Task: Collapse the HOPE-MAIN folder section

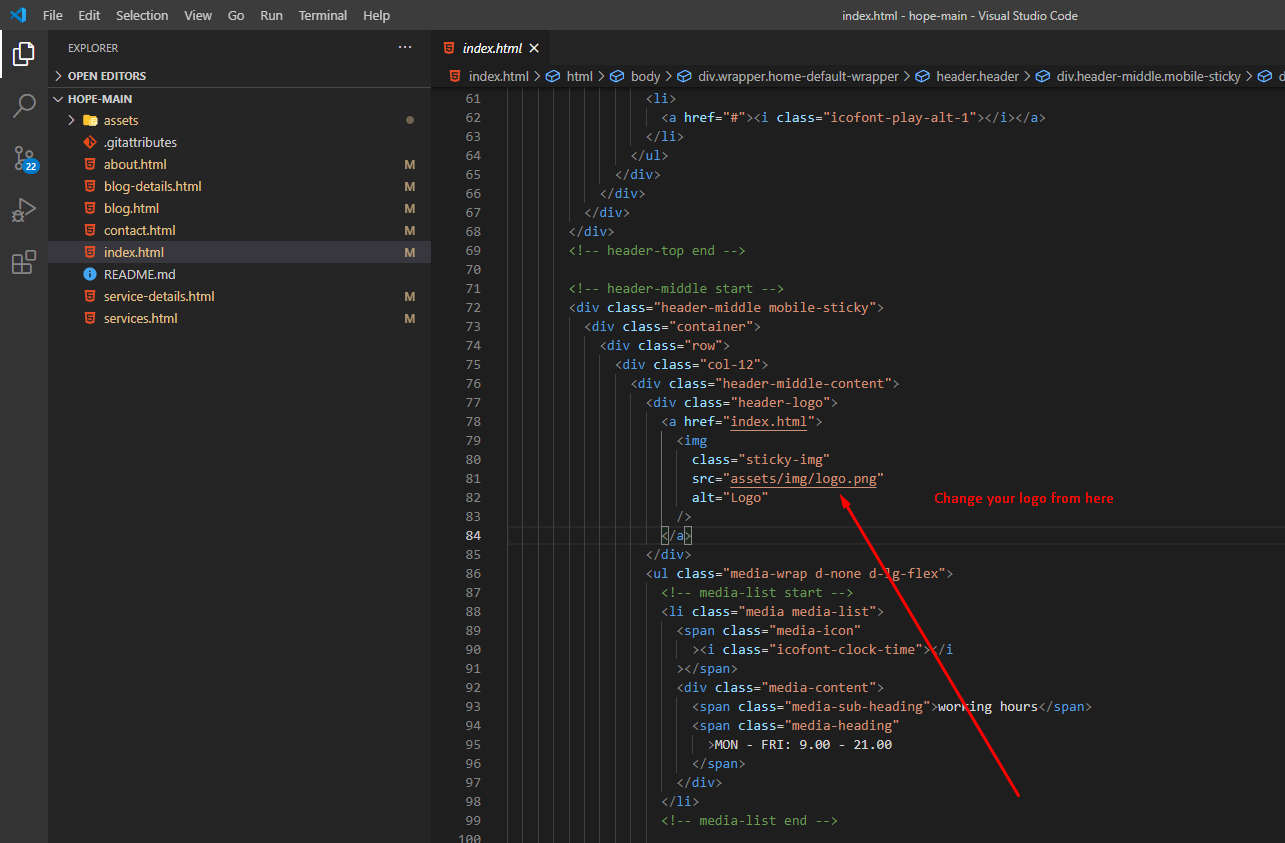Action: [99, 99]
